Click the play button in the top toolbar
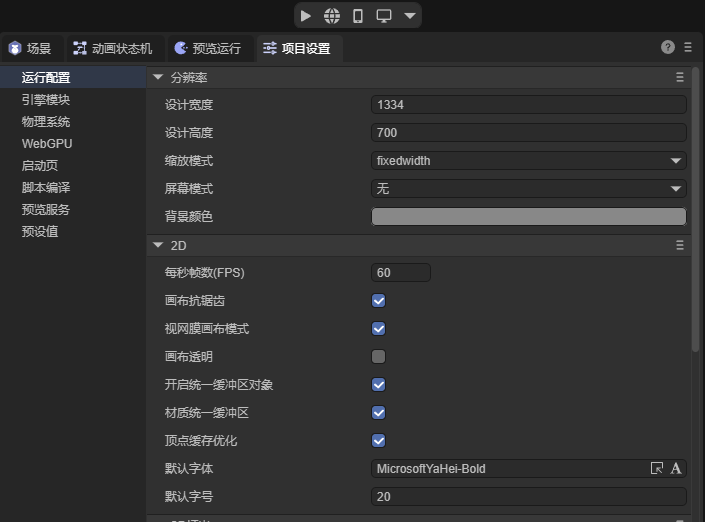 tap(306, 16)
